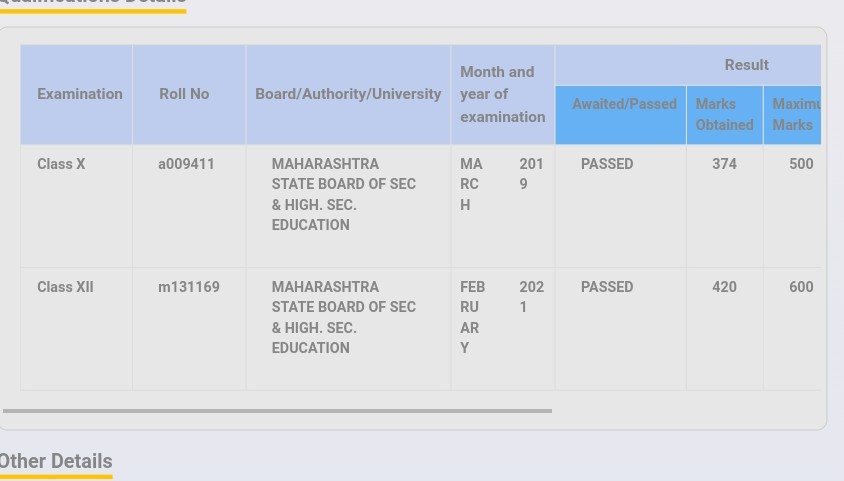
Task: Click the Class X board name cell
Action: 343,194
